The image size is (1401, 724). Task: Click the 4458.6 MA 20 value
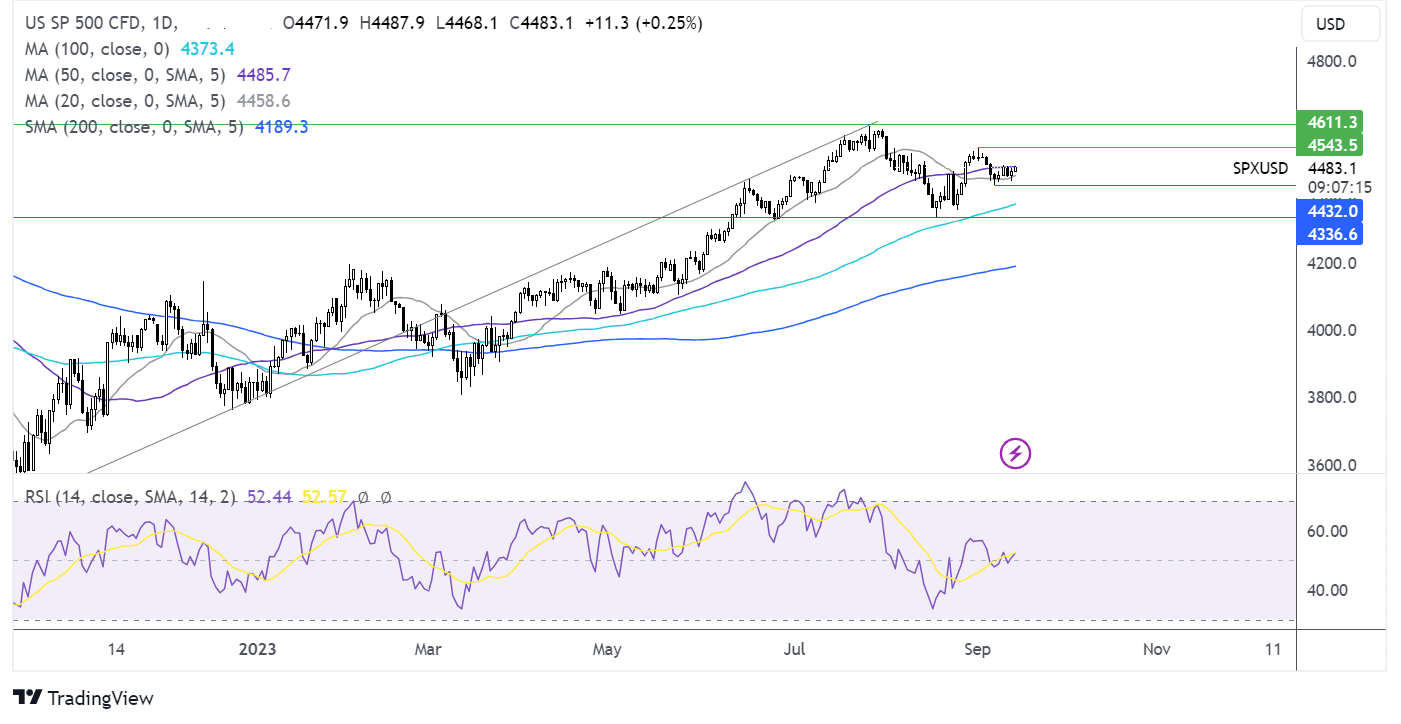(x=263, y=101)
